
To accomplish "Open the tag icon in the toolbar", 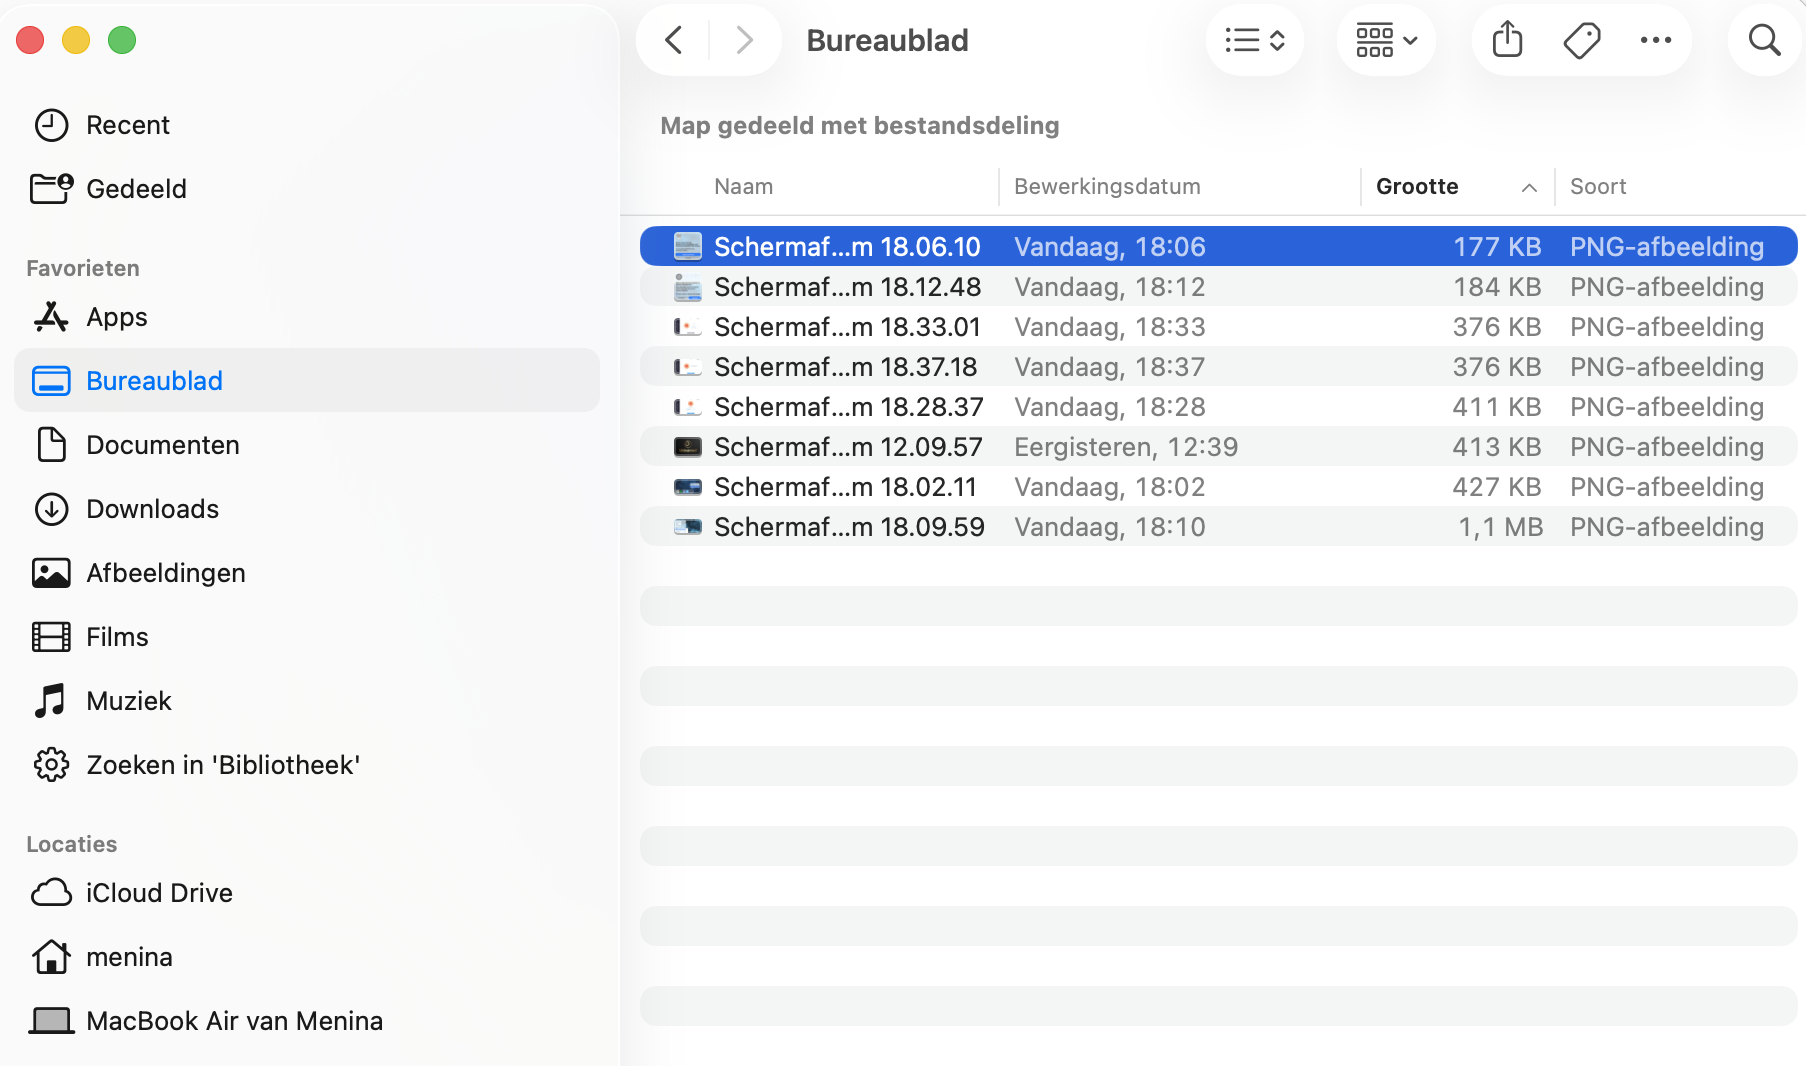I will 1581,40.
